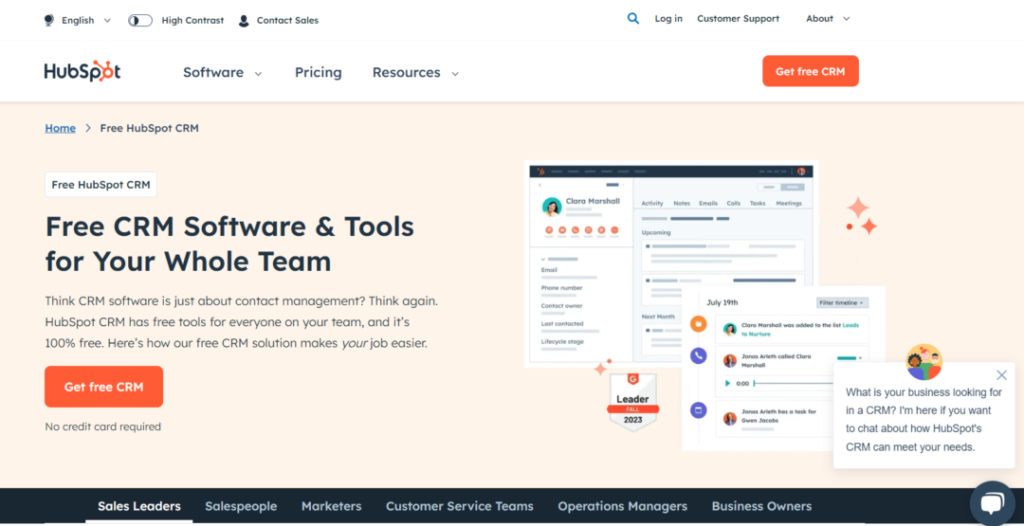The image size is (1024, 526).
Task: Select the Salespeople tab
Action: click(241, 506)
